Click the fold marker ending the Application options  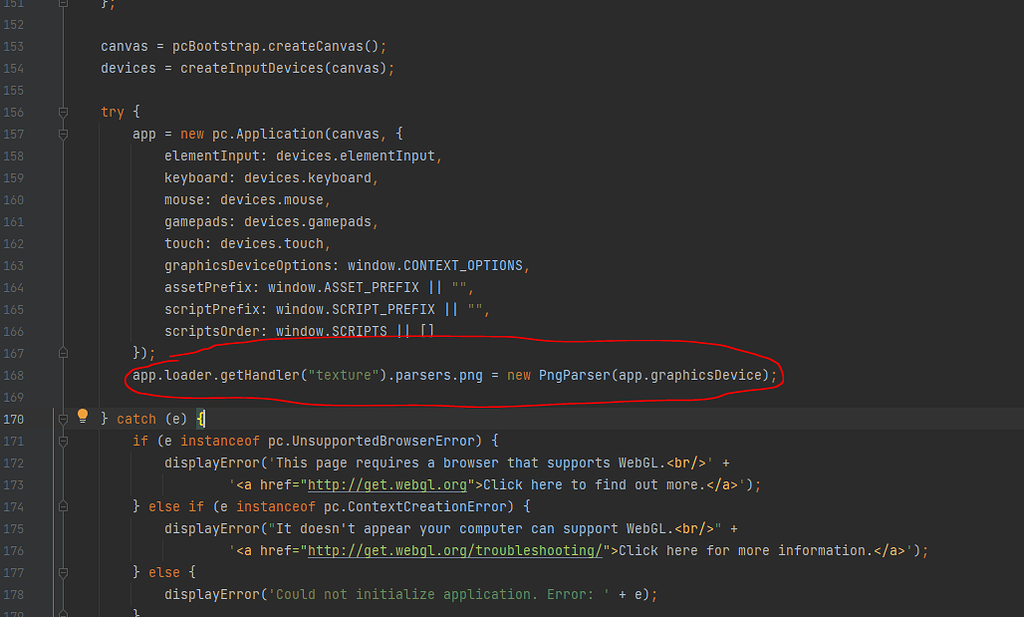62,352
